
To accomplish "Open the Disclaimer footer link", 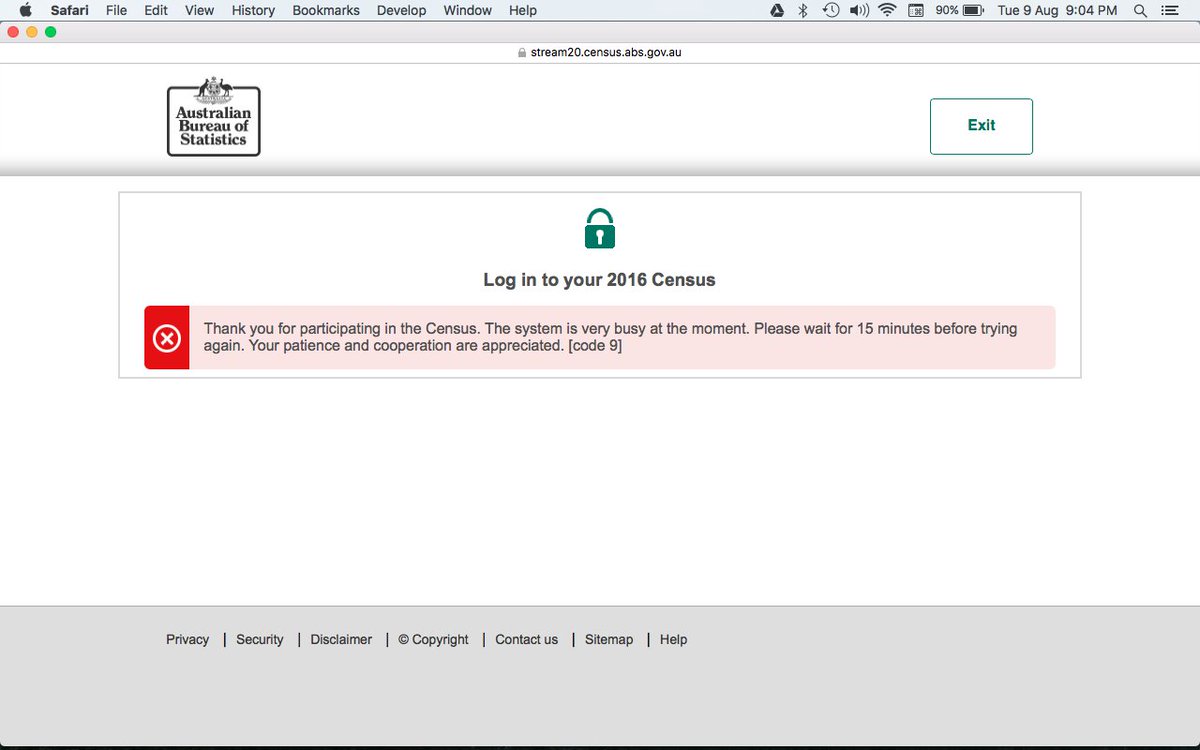I will tap(341, 640).
